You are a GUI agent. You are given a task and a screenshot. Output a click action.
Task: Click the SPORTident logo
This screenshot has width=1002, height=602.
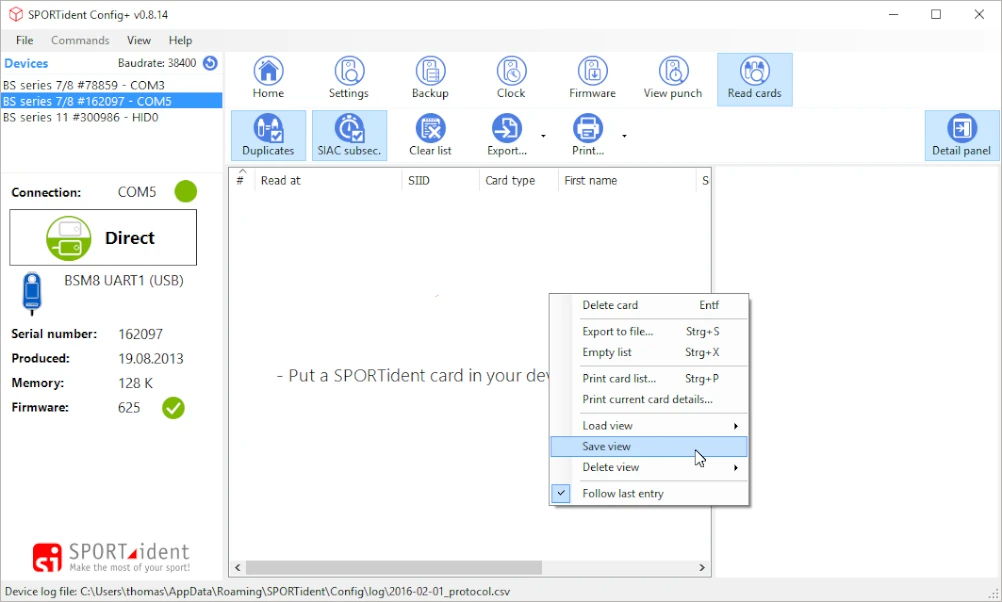click(111, 557)
